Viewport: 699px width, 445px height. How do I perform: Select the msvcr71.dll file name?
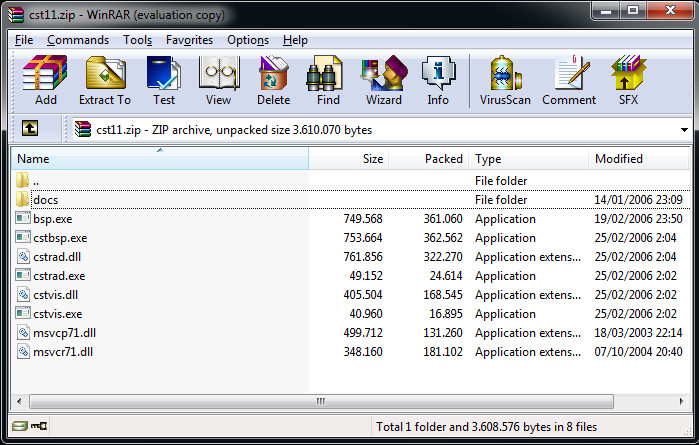pos(63,352)
